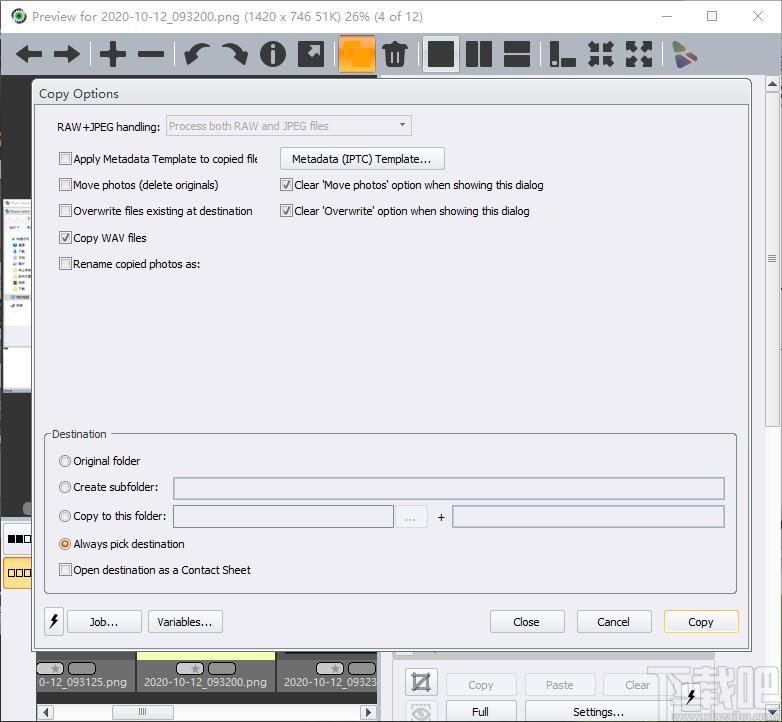This screenshot has width=782, height=722.
Task: Select Always pick destination
Action: point(65,543)
